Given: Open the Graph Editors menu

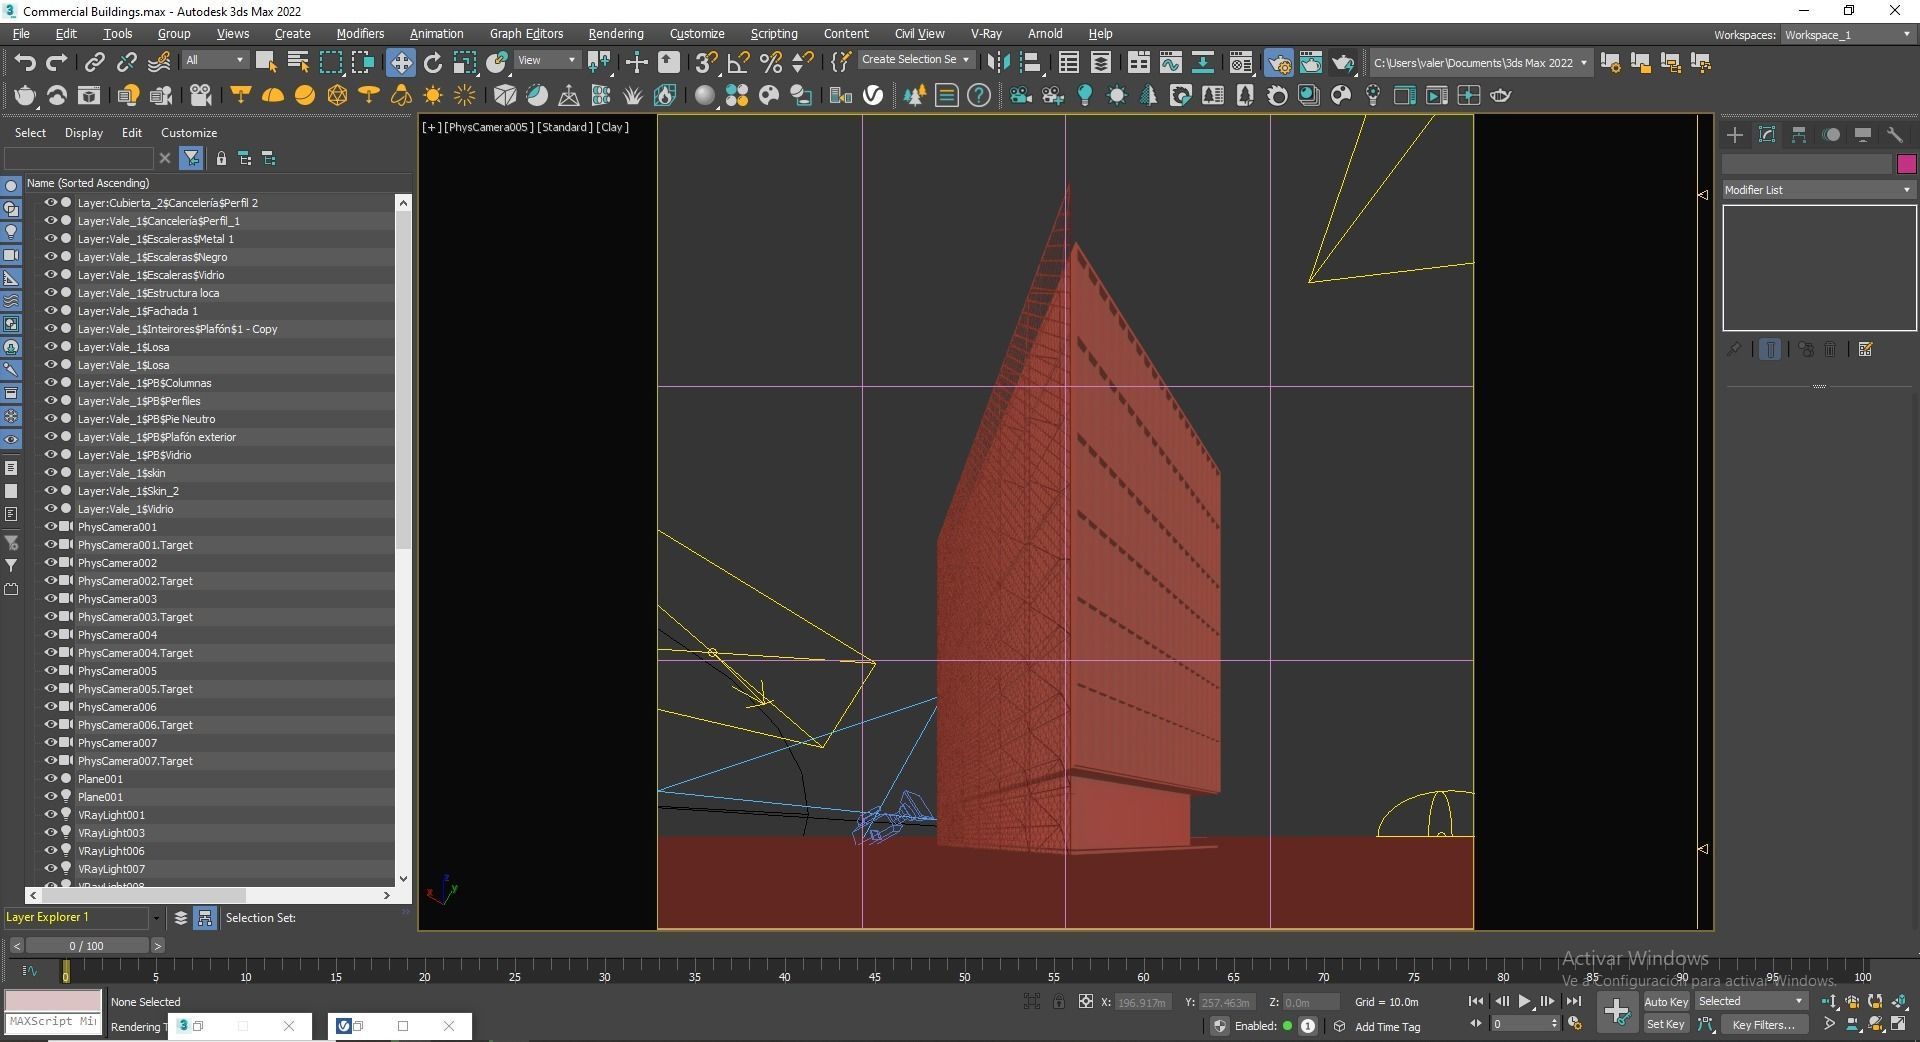Looking at the screenshot, I should tap(526, 34).
